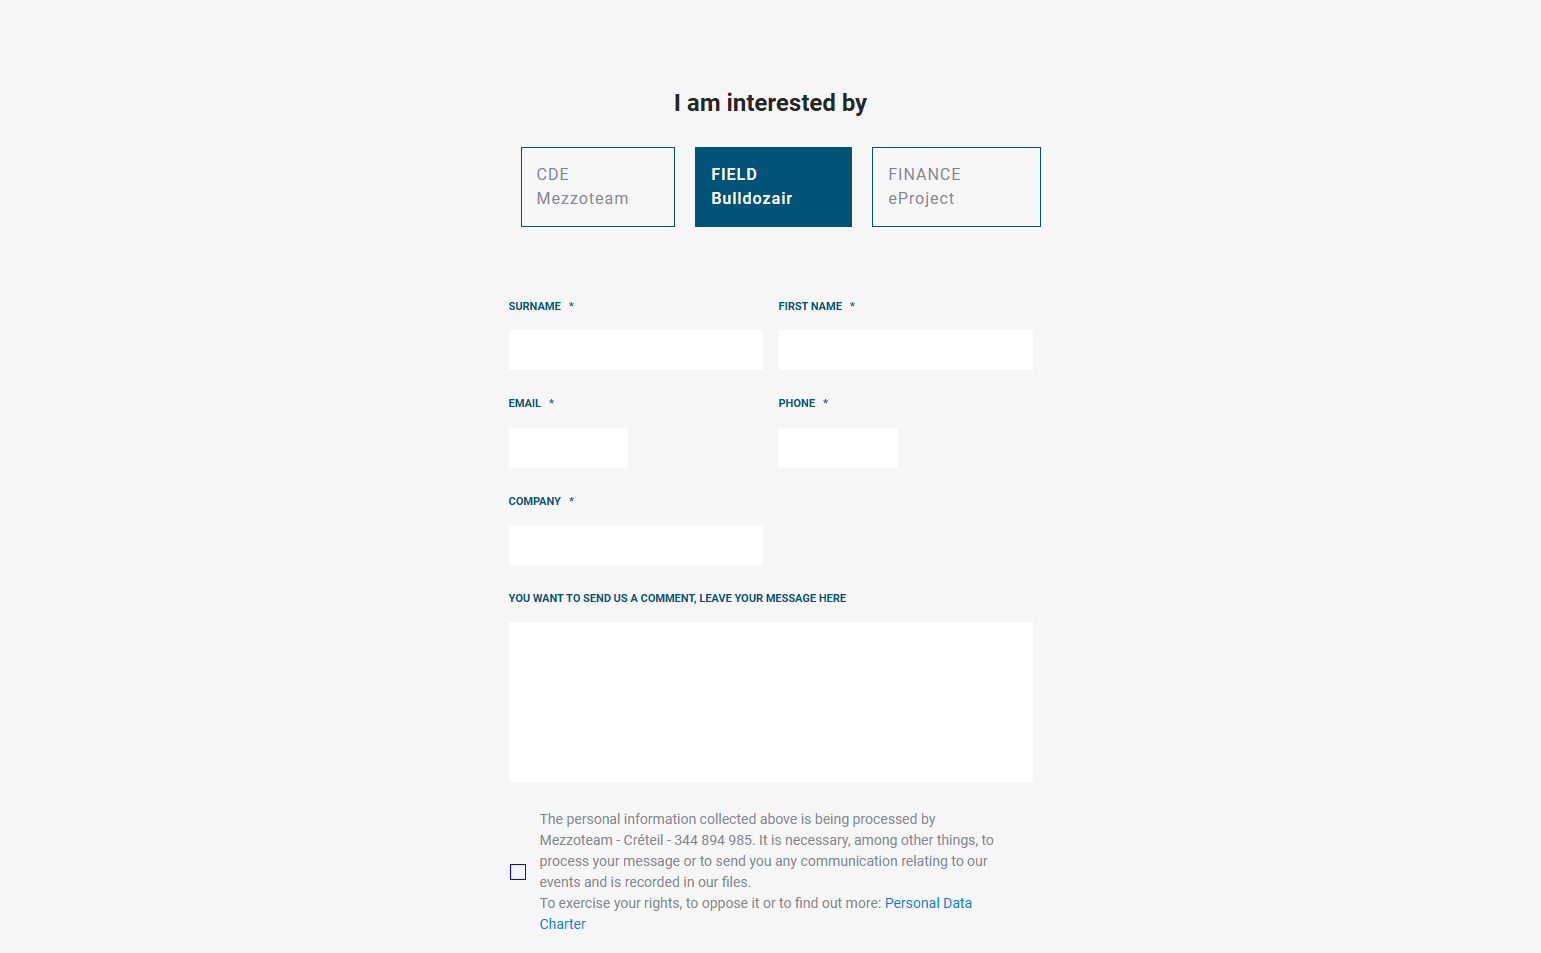This screenshot has height=953, width=1541.
Task: Click the personal information consent paragraph
Action: [x=765, y=850]
